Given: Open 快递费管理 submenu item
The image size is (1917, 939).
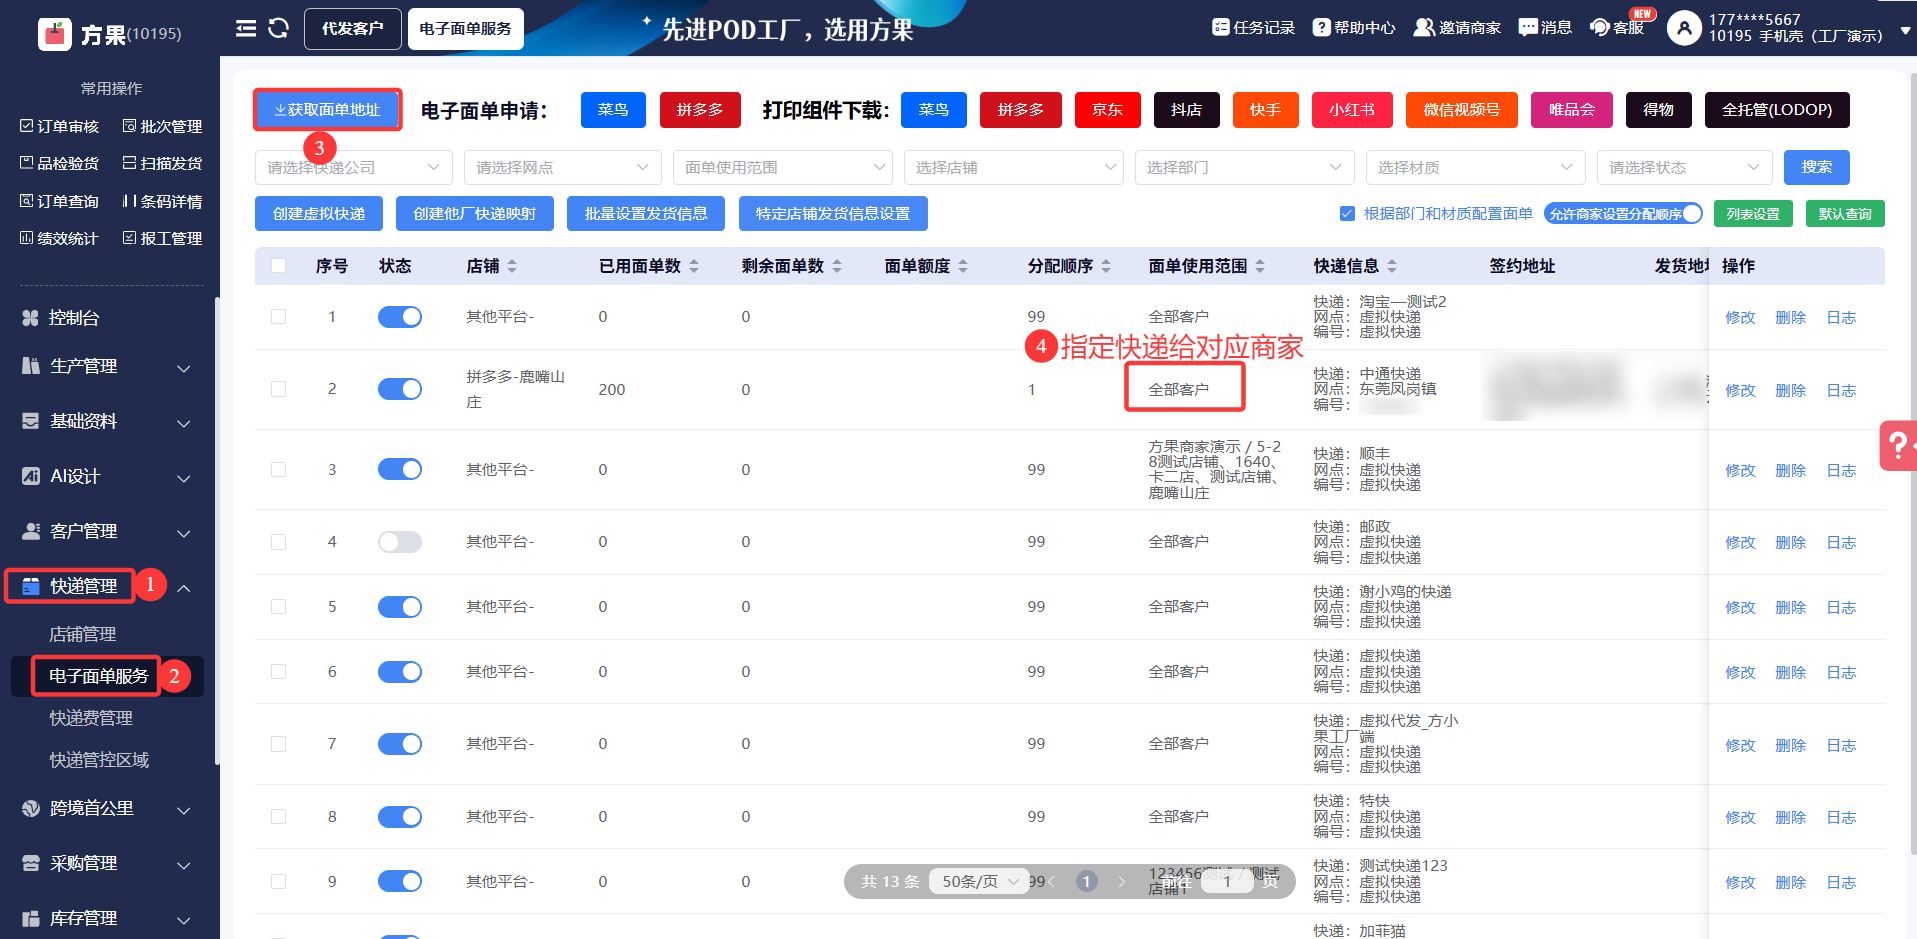Looking at the screenshot, I should tap(91, 718).
